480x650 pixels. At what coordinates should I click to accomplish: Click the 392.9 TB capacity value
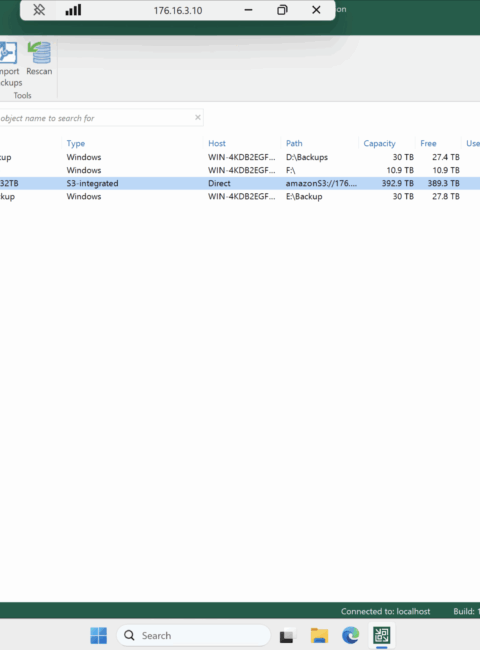398,183
